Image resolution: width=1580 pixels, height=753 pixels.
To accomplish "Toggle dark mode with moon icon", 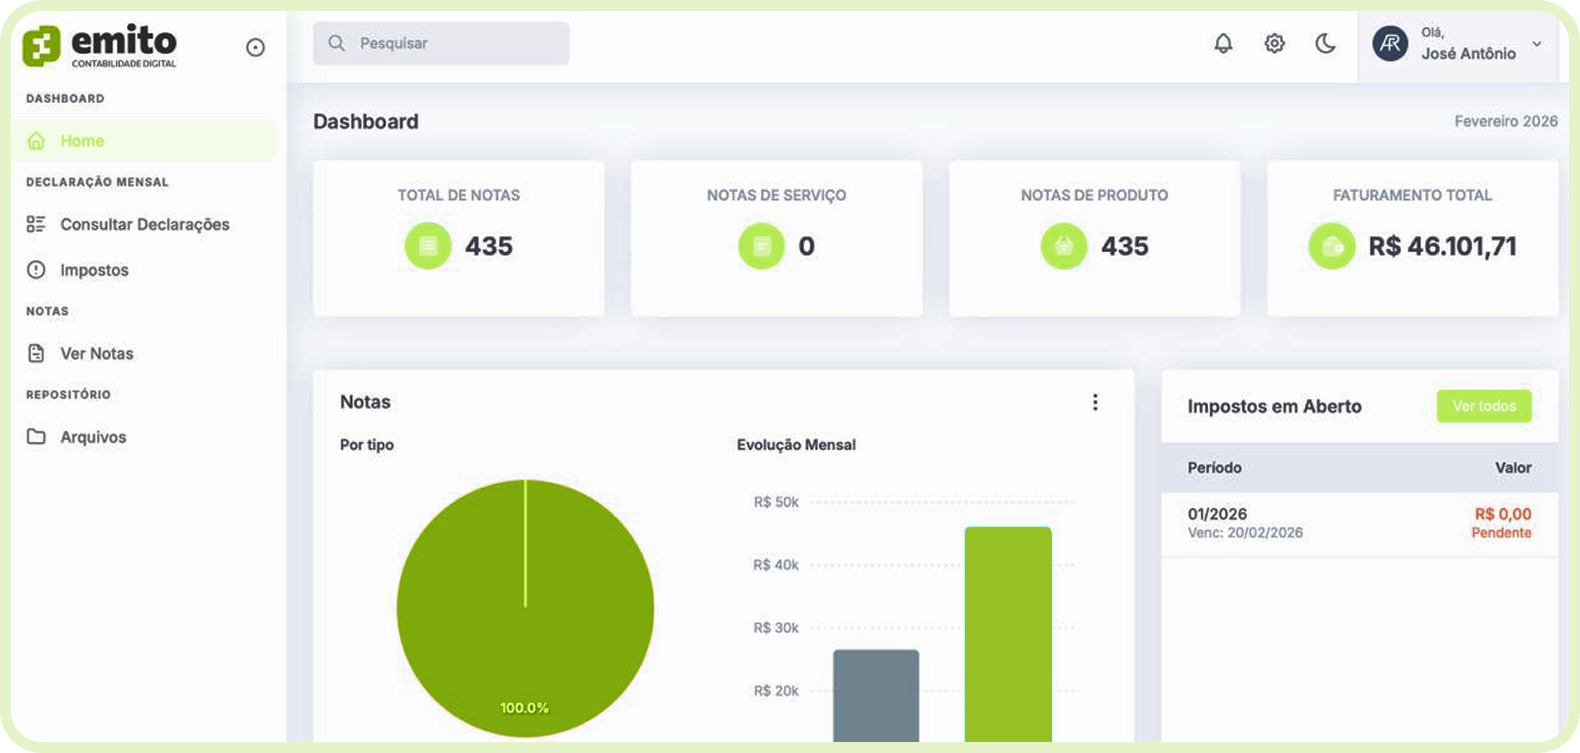I will click(x=1325, y=43).
